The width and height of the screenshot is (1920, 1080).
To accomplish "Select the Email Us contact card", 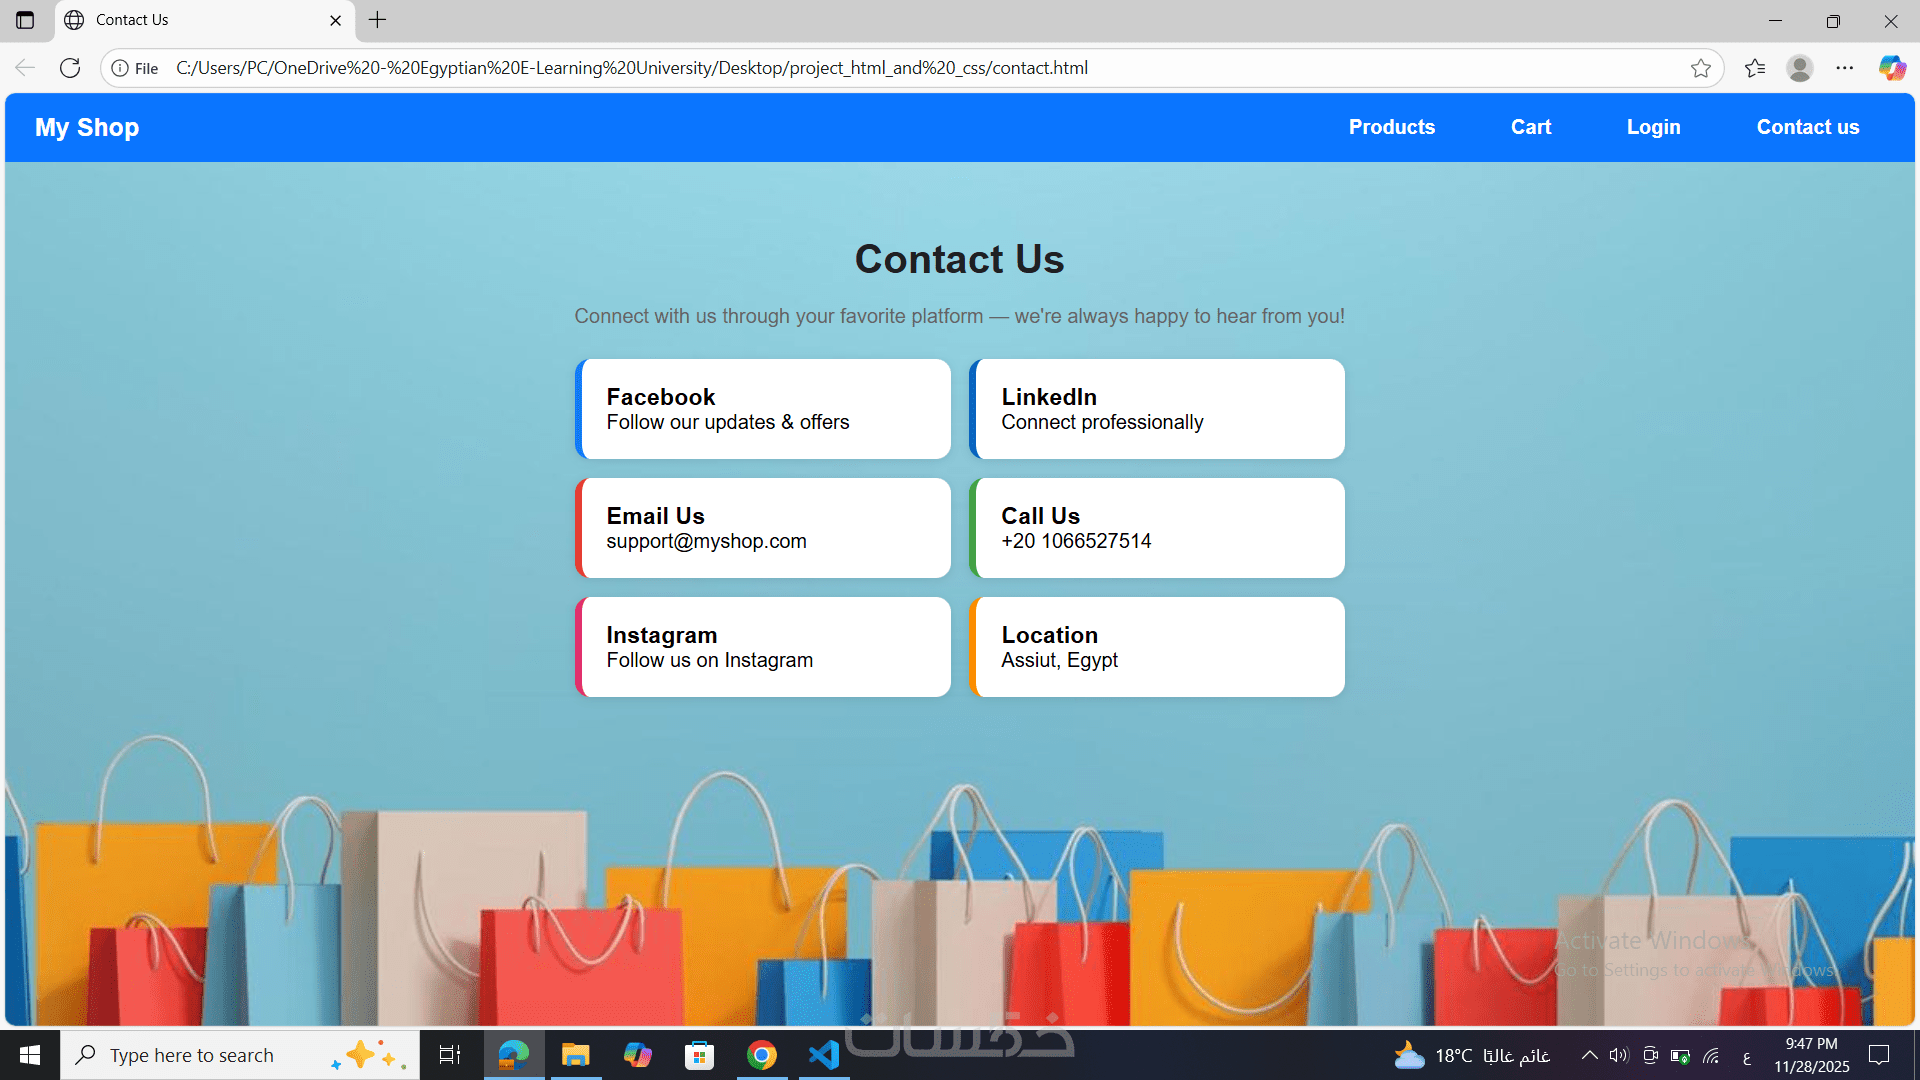I will coord(763,528).
